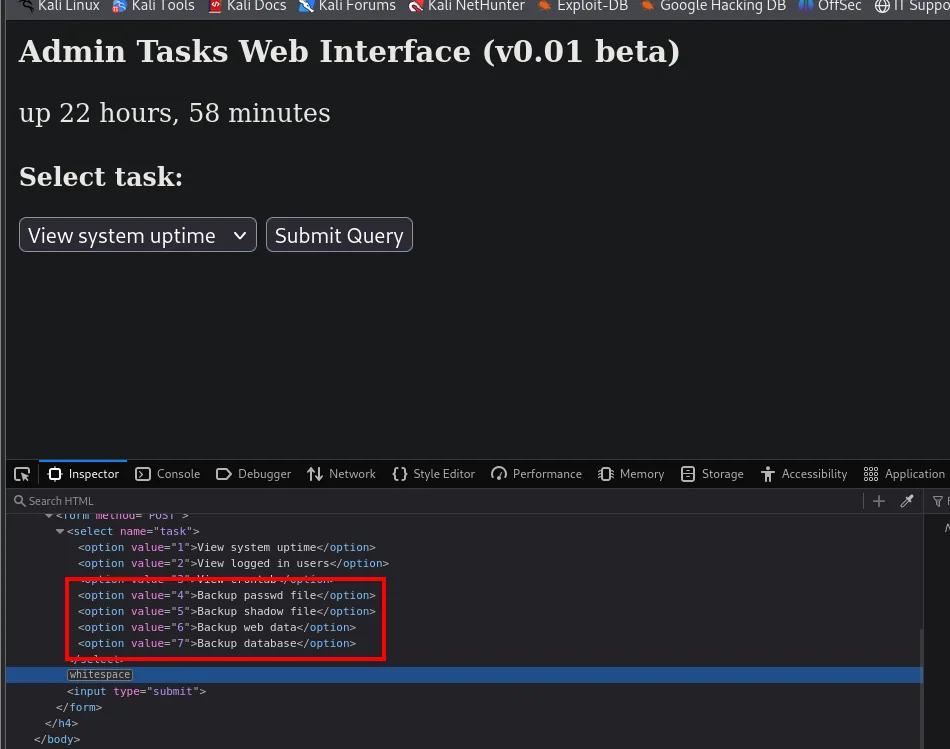Viewport: 950px width, 749px height.
Task: Collapse the form element node
Action: click(48, 516)
